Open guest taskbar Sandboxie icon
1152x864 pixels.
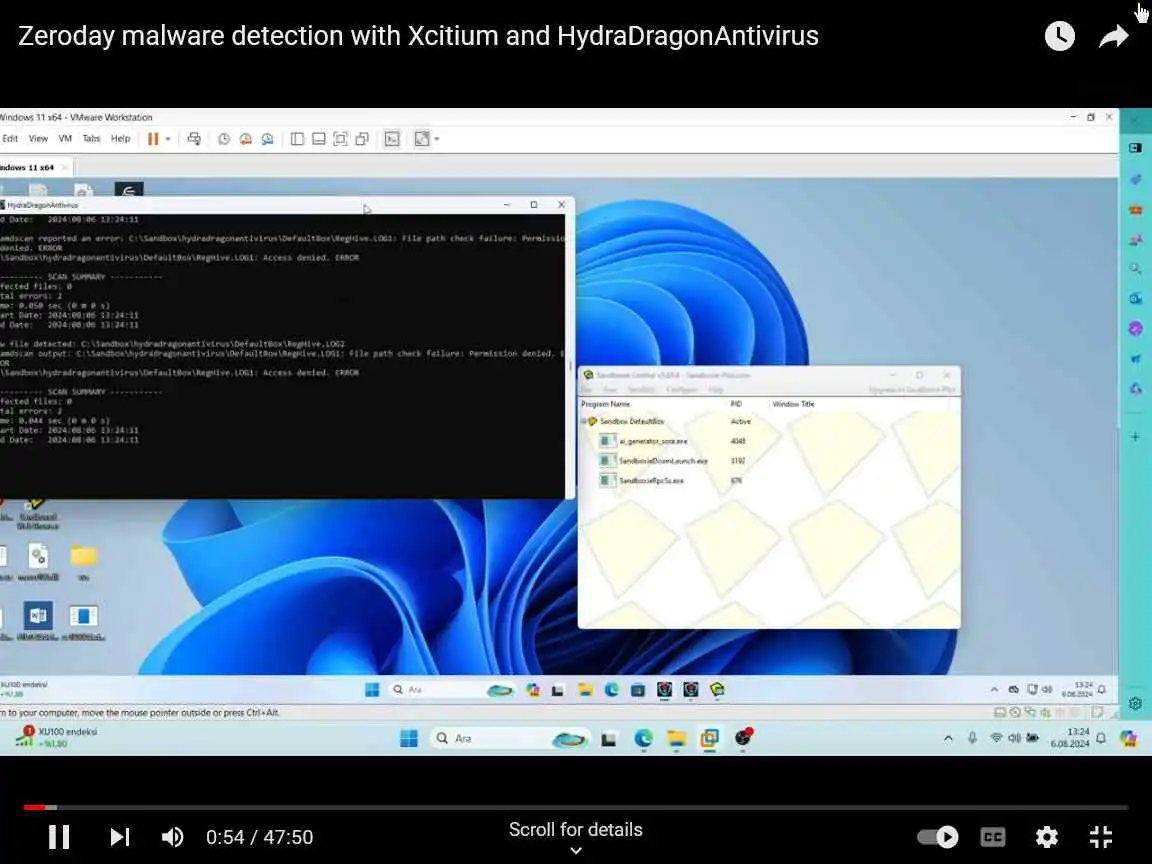coord(717,689)
